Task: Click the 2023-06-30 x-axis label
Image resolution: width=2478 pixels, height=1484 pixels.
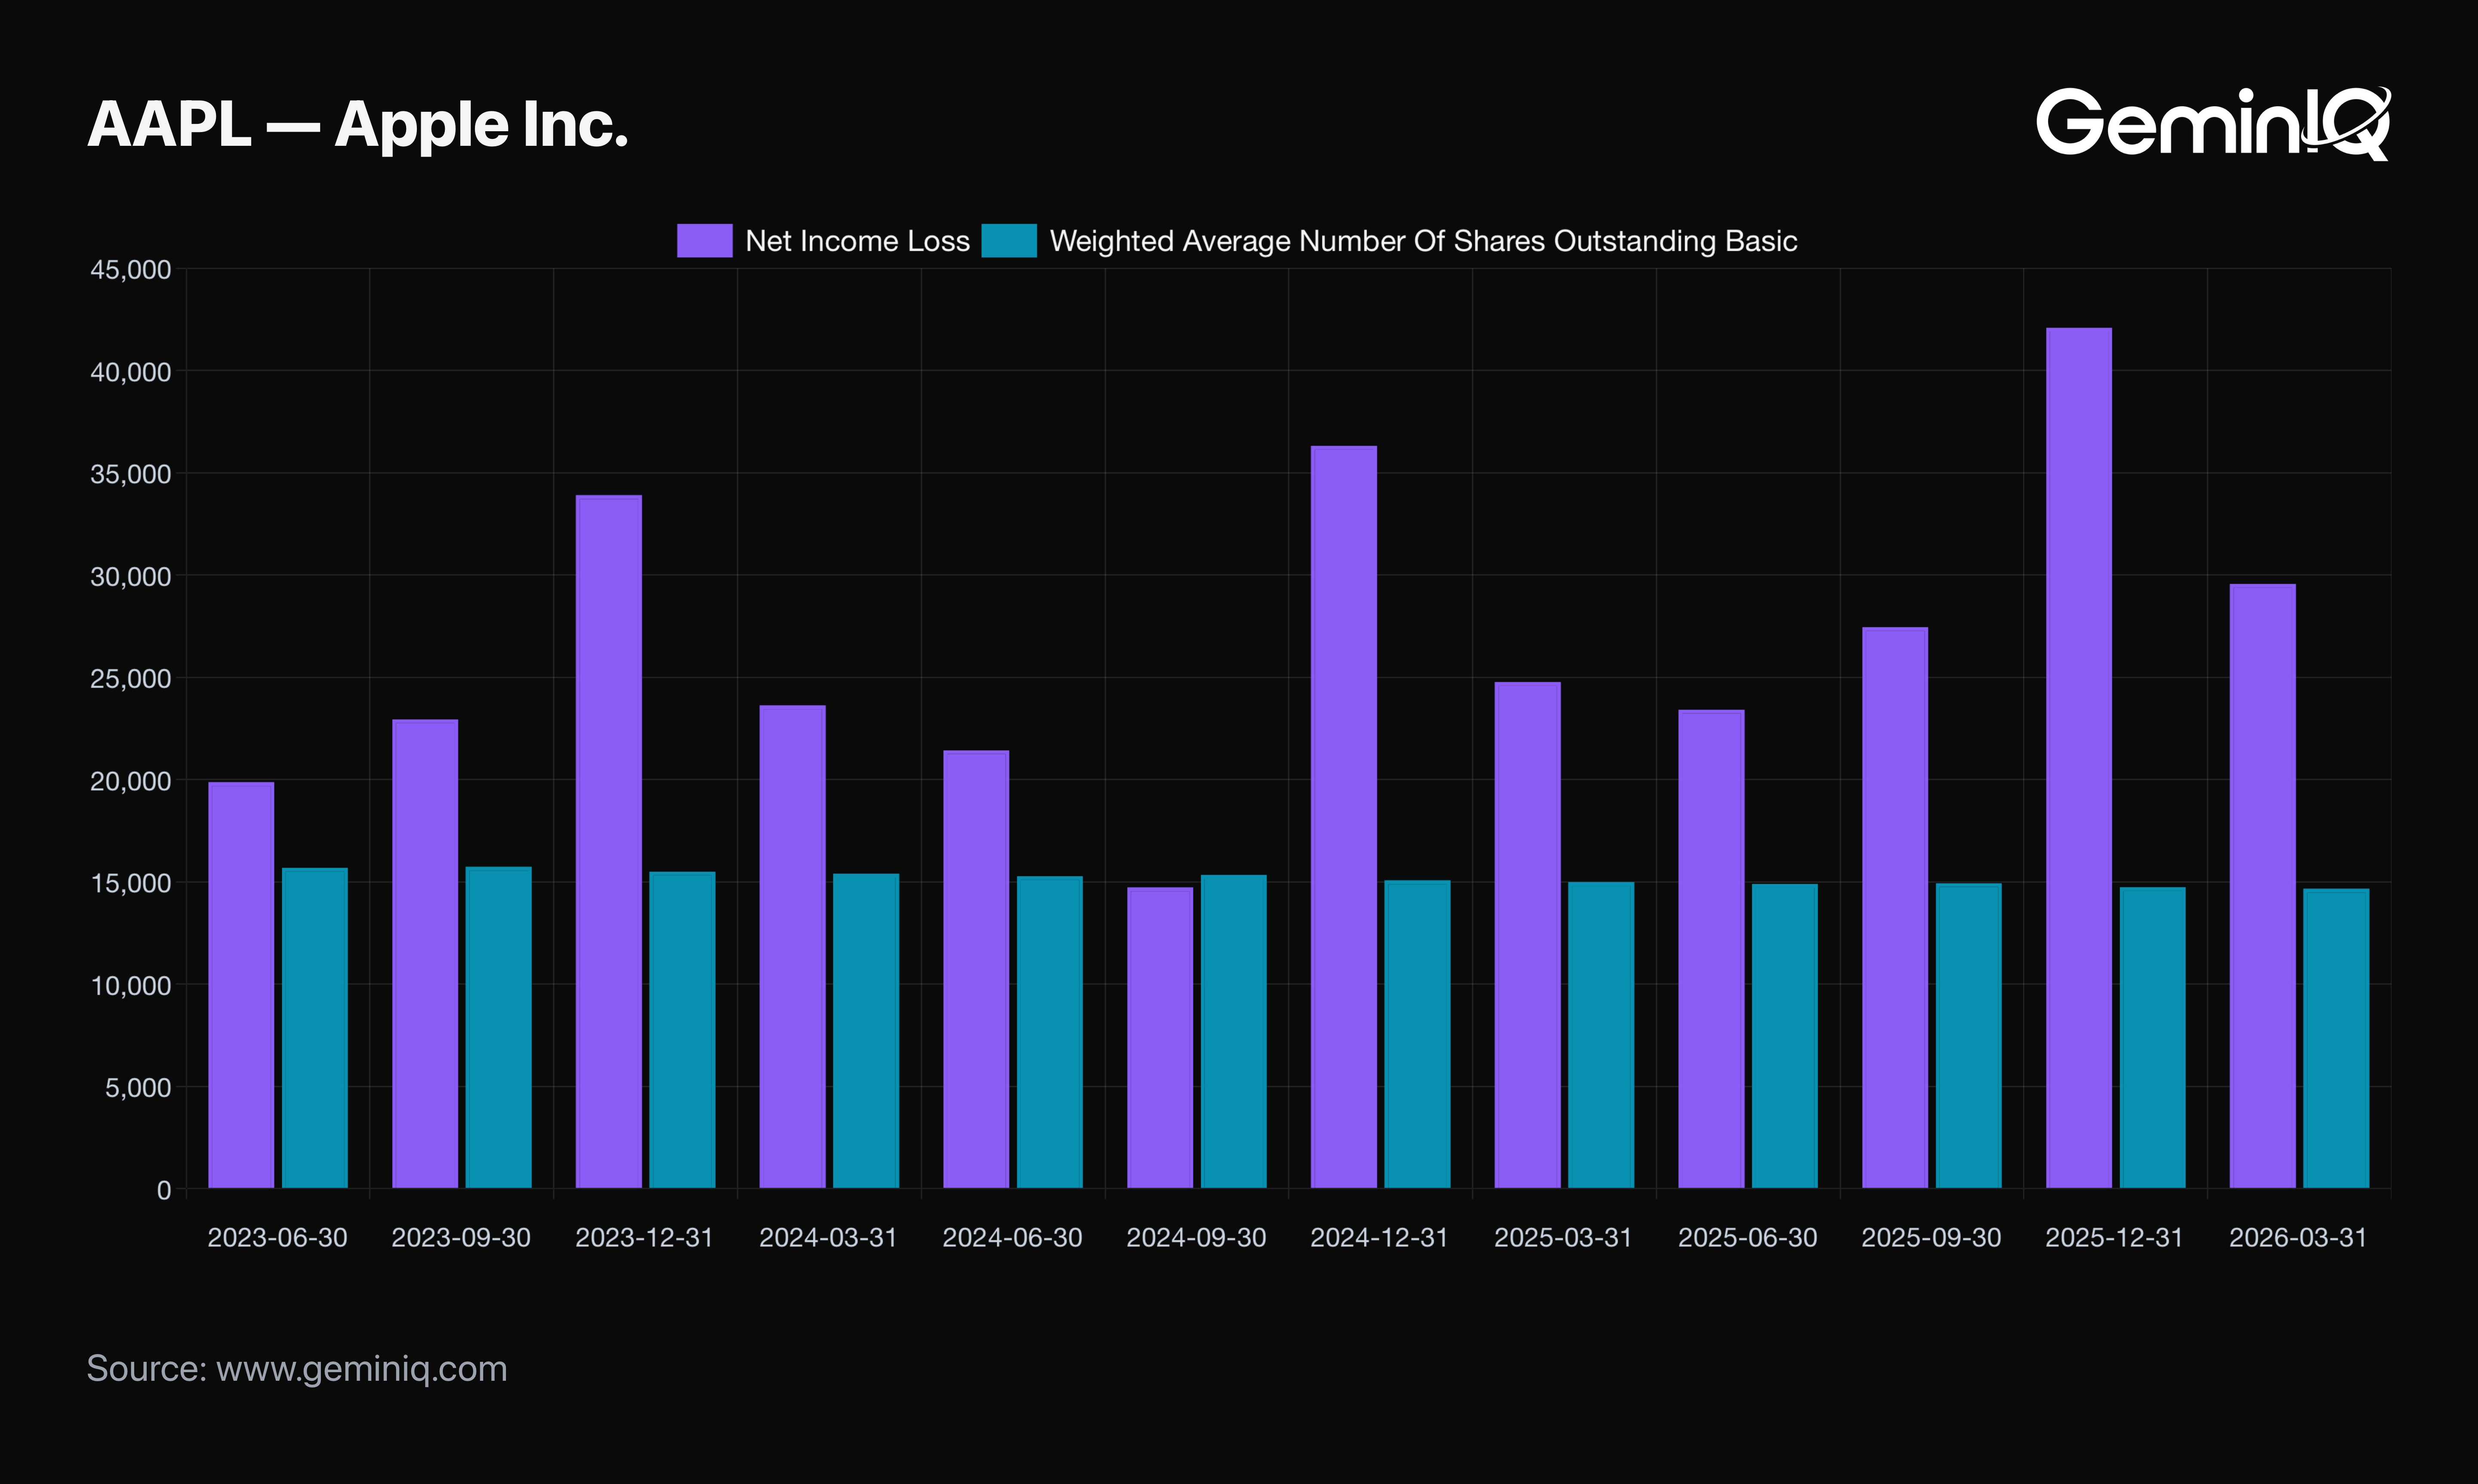Action: [x=277, y=1238]
